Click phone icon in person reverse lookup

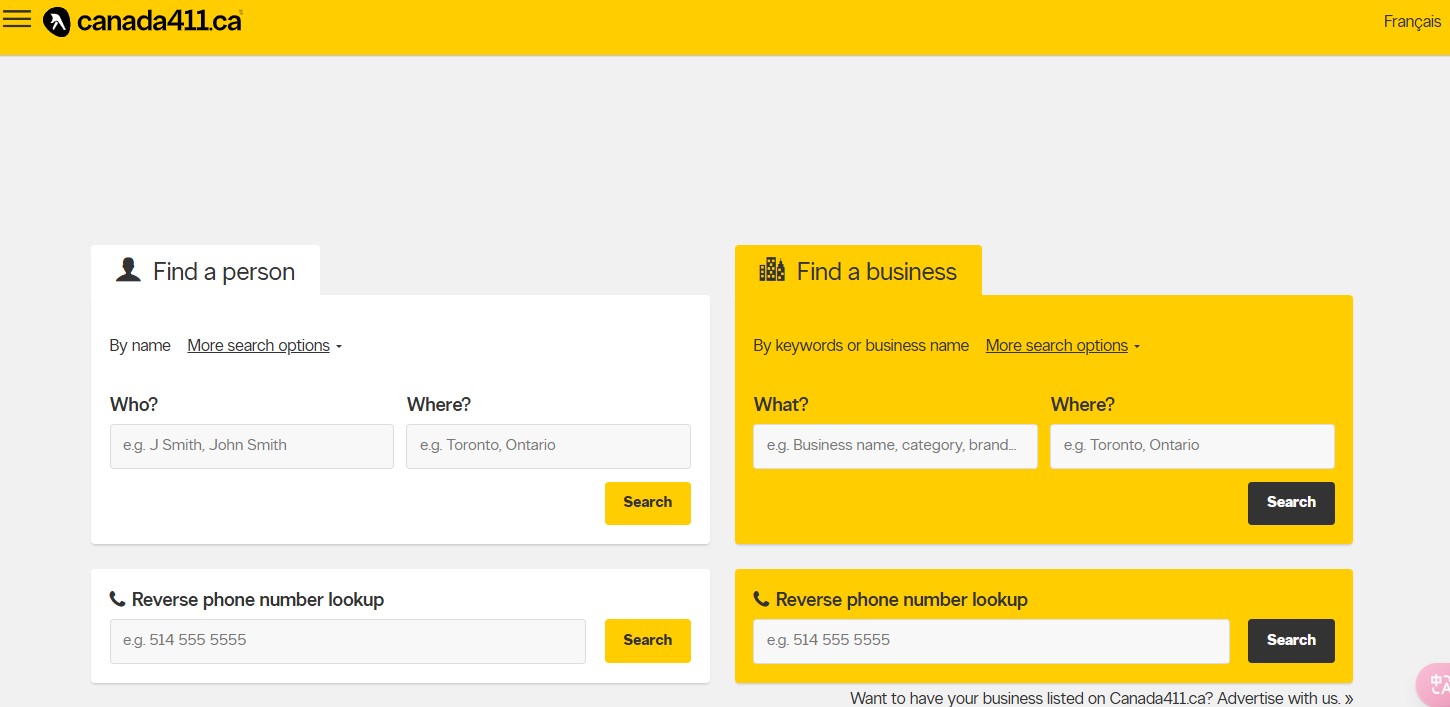click(117, 599)
